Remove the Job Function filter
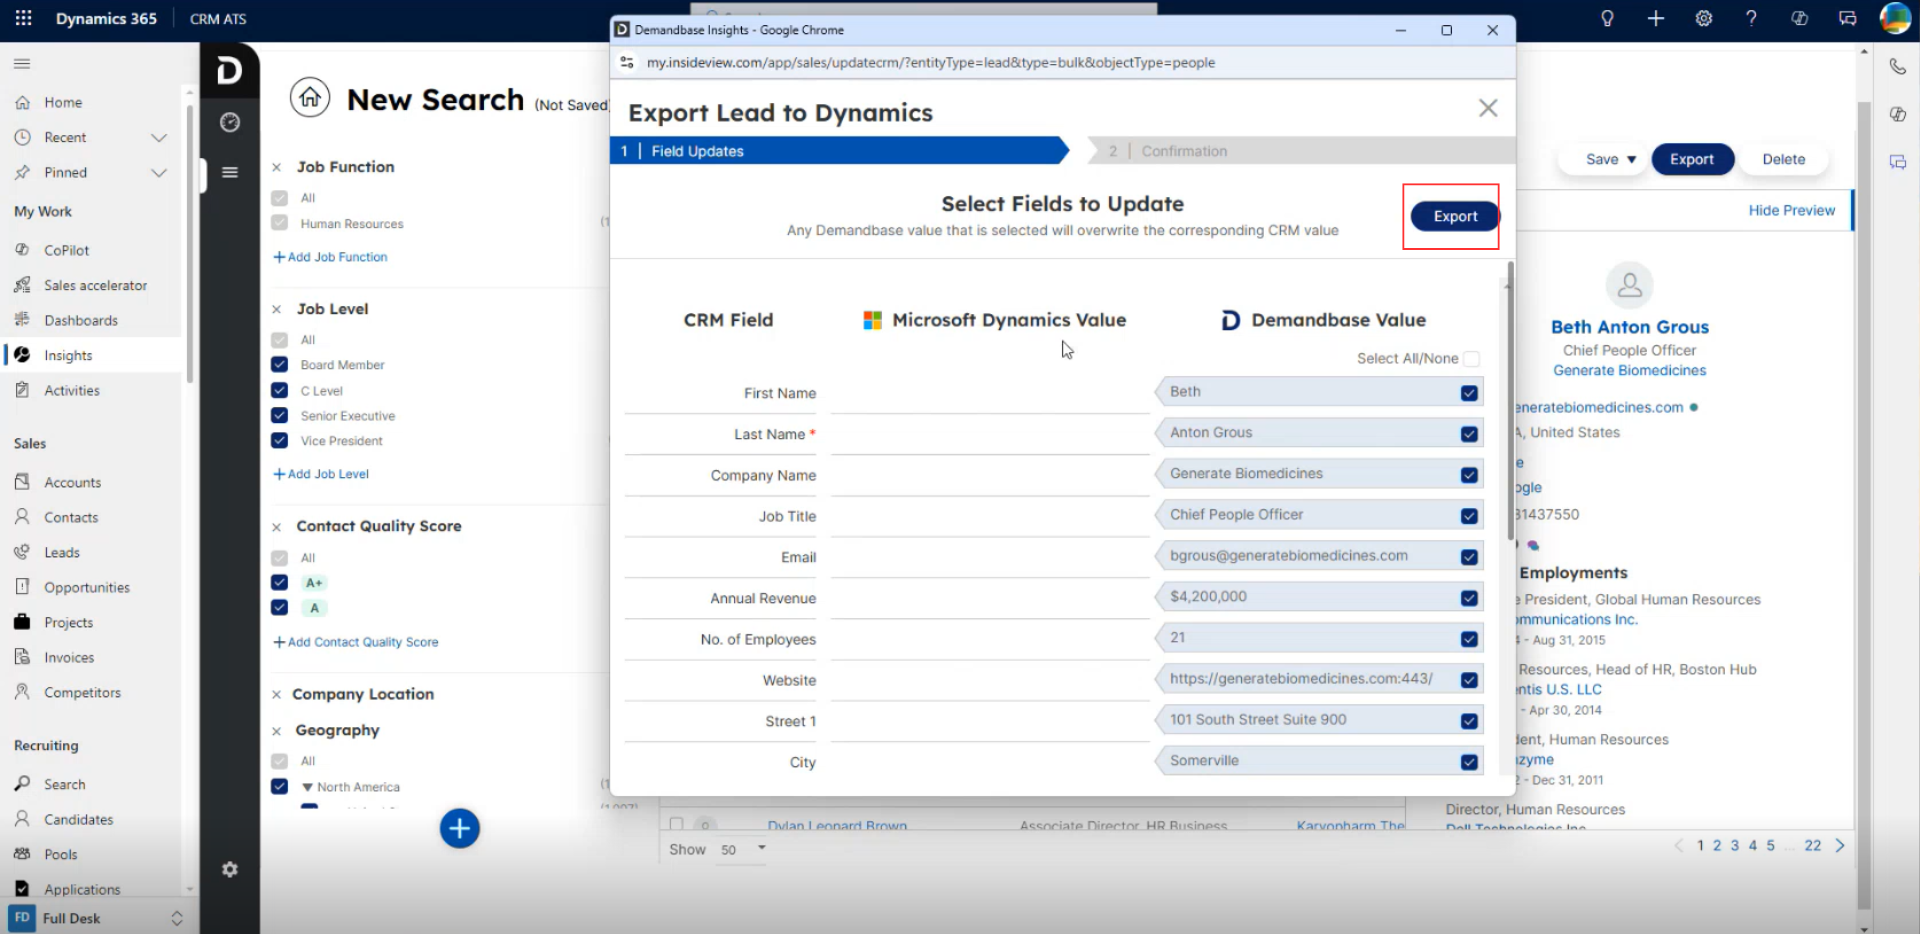The height and width of the screenshot is (934, 1920). [x=277, y=167]
